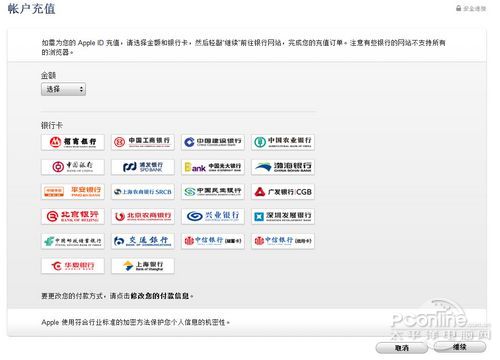500x360 pixels.
Task: Select Guangfa Bank CGB 广发银行
Action: 283,192
